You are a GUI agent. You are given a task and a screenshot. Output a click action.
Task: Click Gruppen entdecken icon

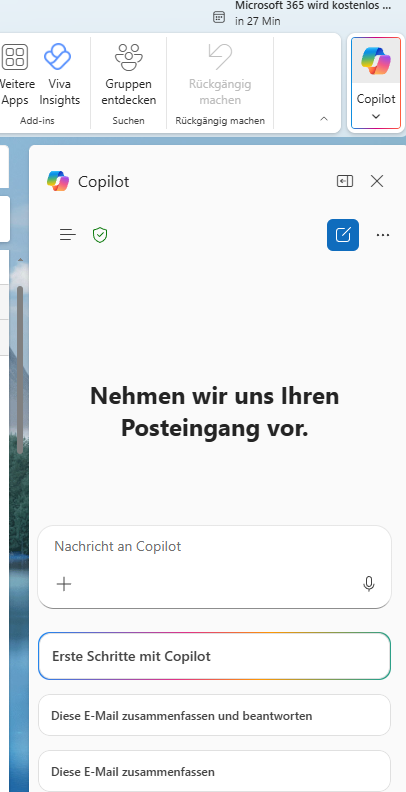coord(129,57)
